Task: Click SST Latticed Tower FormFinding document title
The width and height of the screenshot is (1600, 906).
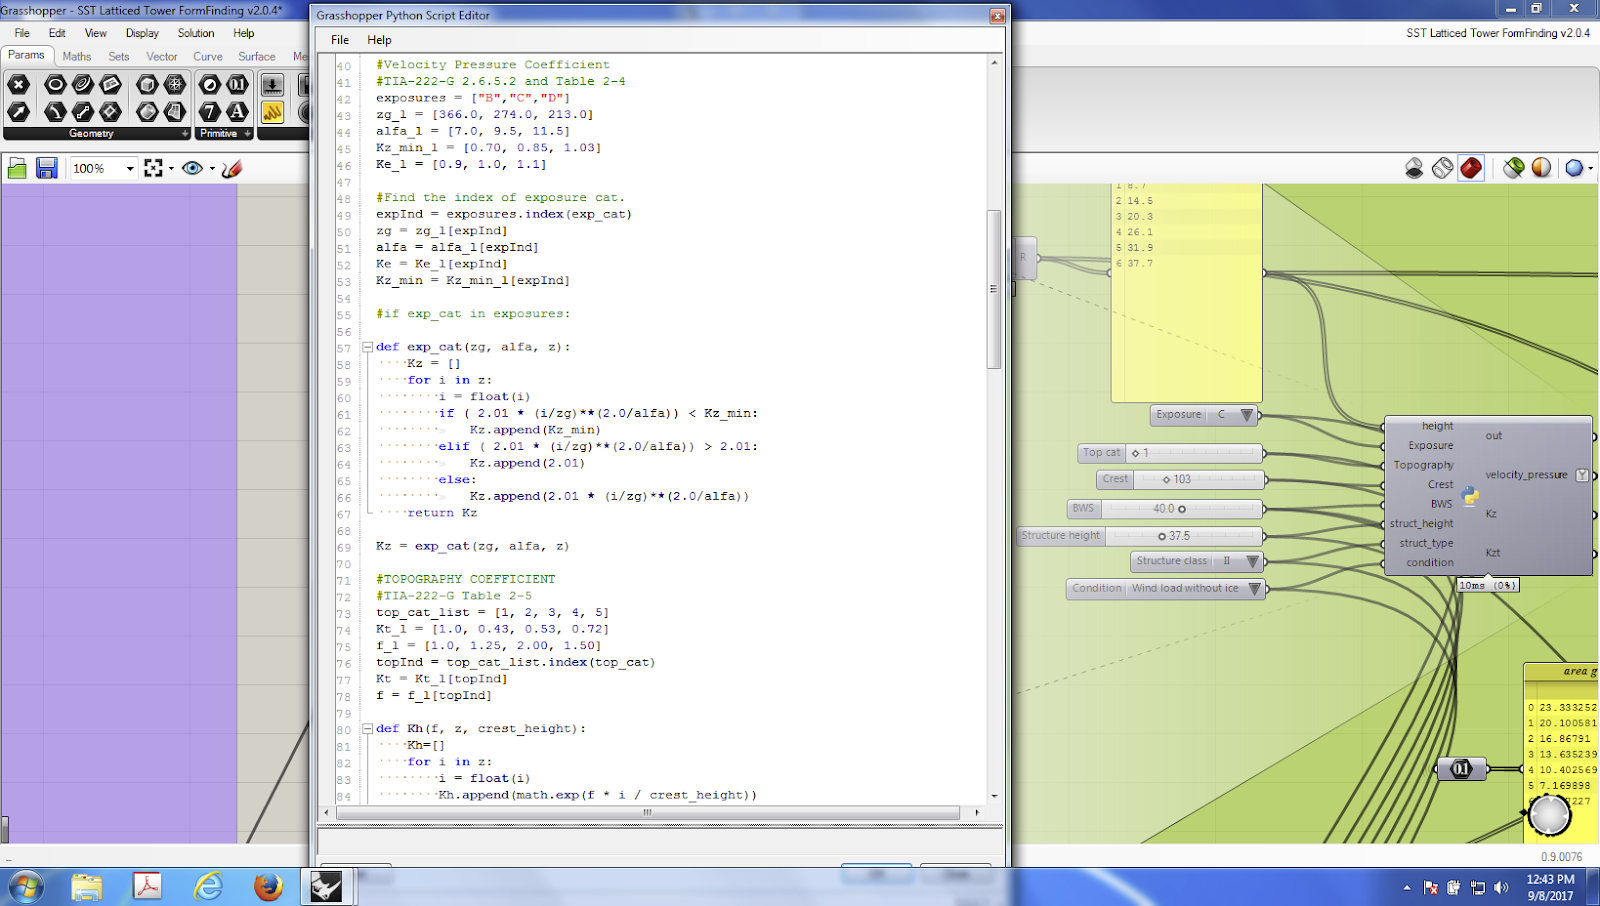Action: pyautogui.click(x=1497, y=33)
